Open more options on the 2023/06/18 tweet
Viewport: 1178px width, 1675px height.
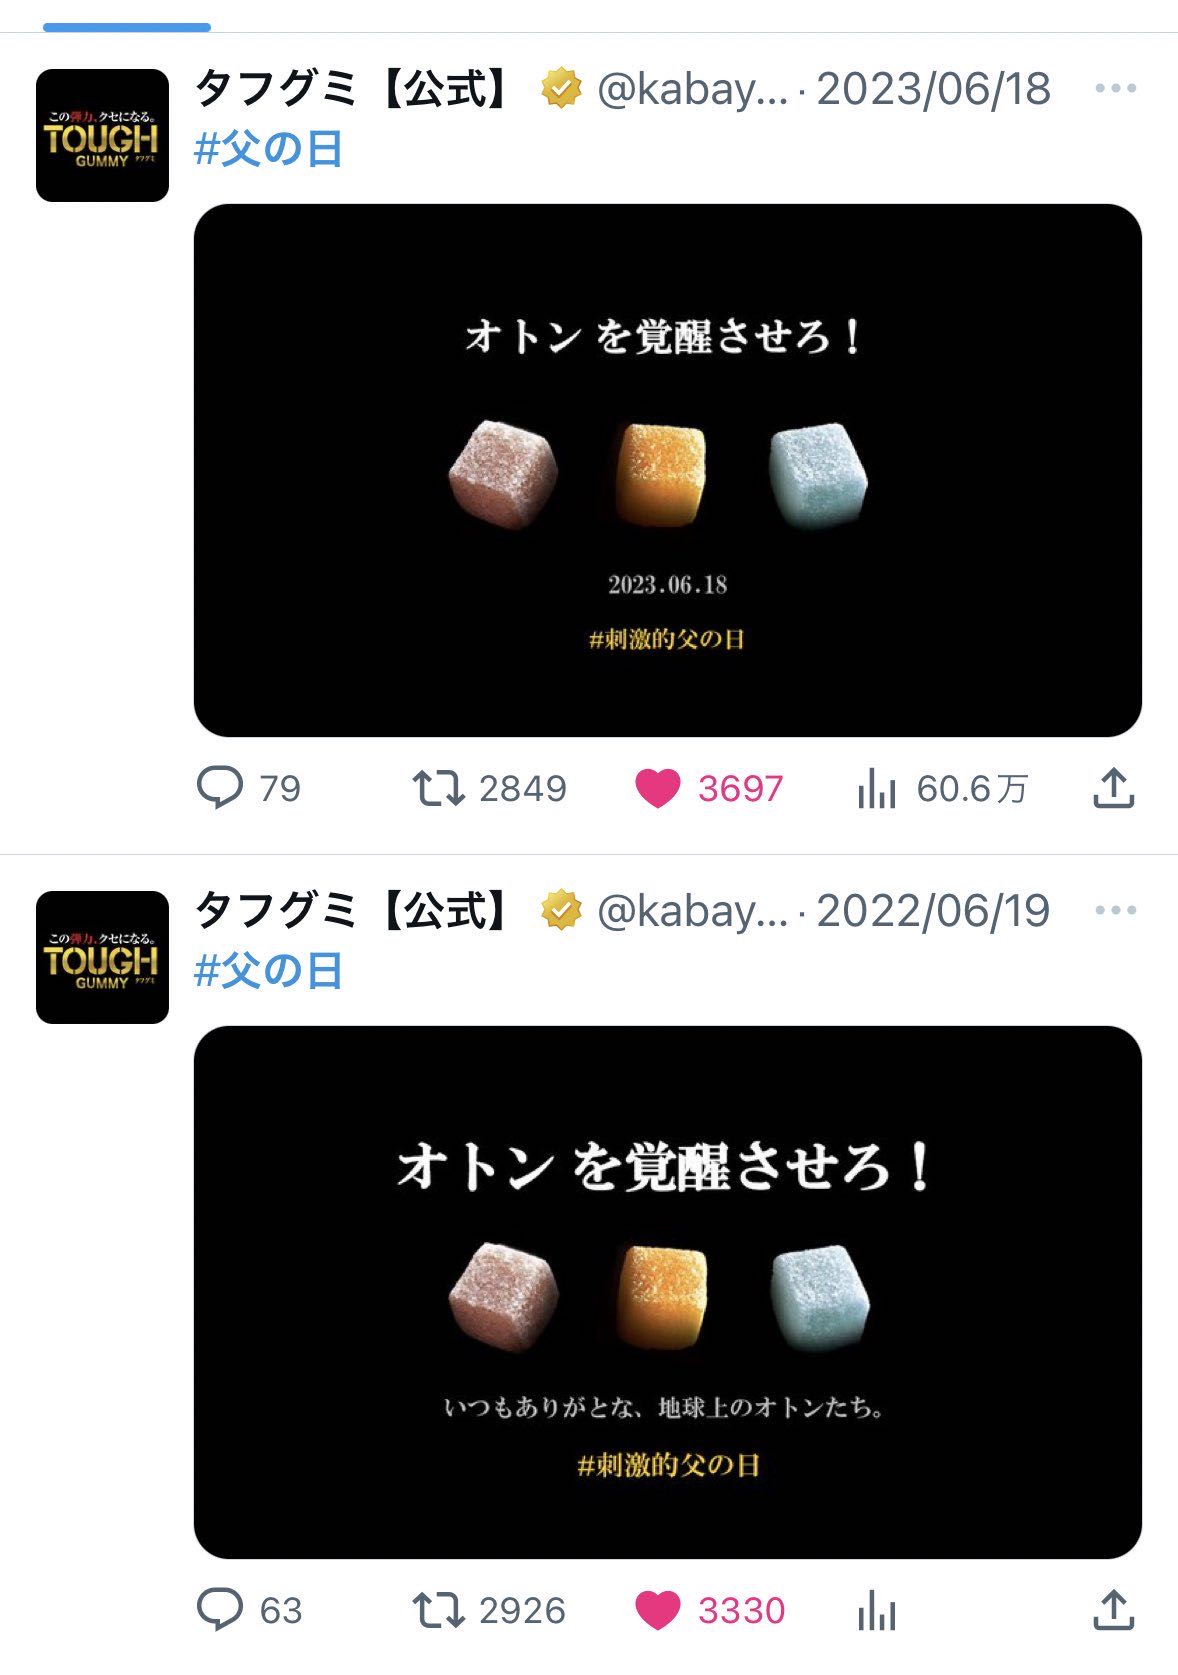[x=1116, y=89]
